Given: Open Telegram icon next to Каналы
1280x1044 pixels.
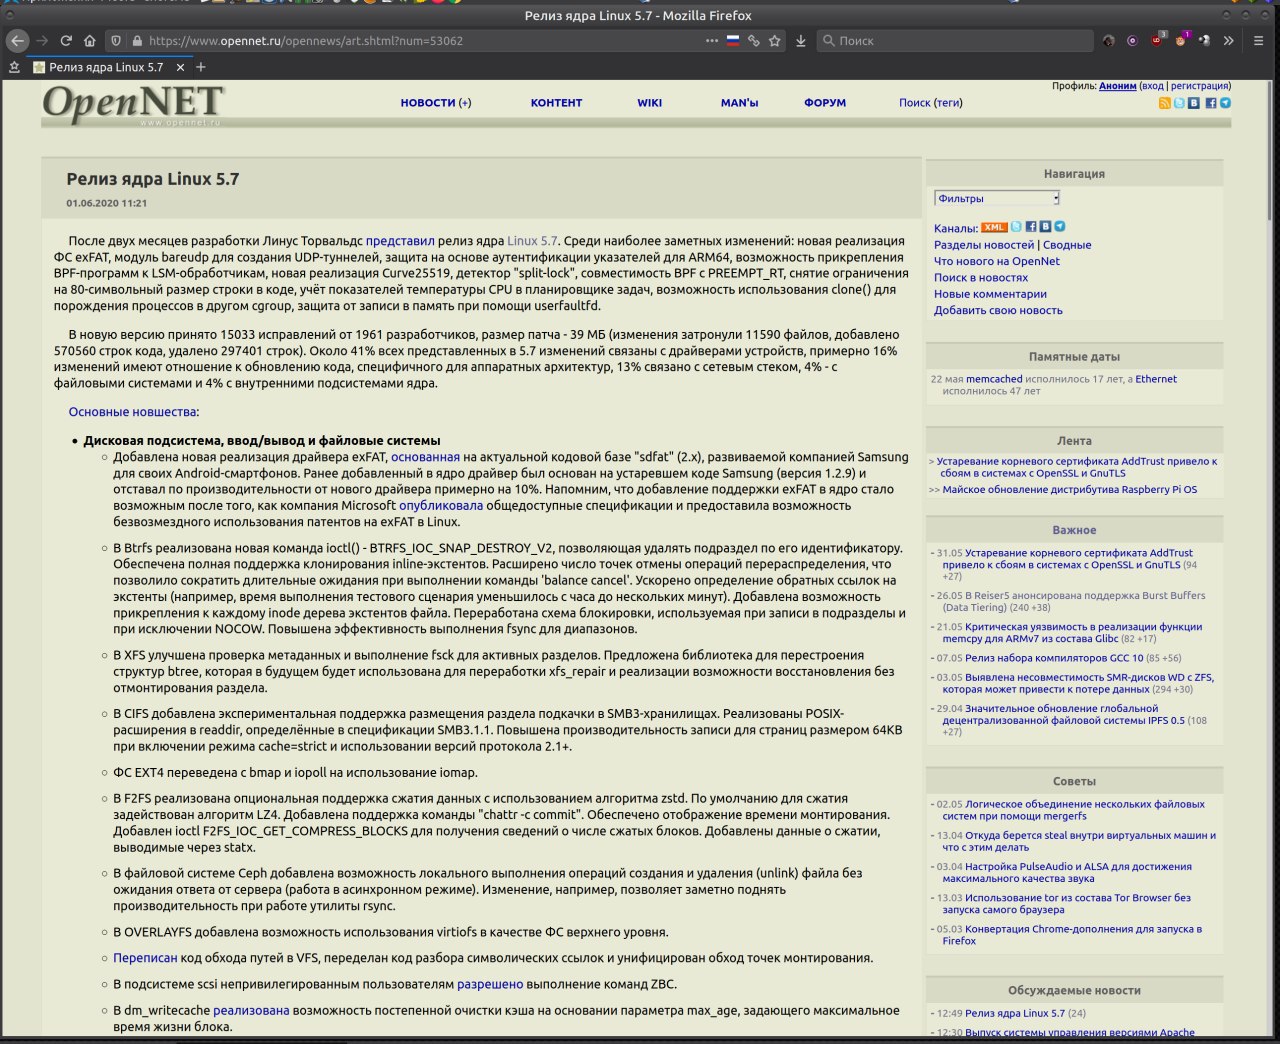Looking at the screenshot, I should pos(1060,227).
